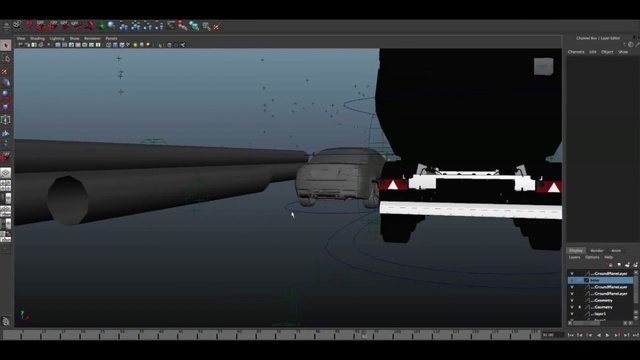The image size is (640, 360).
Task: Switch to Render layer tab
Action: tap(597, 251)
